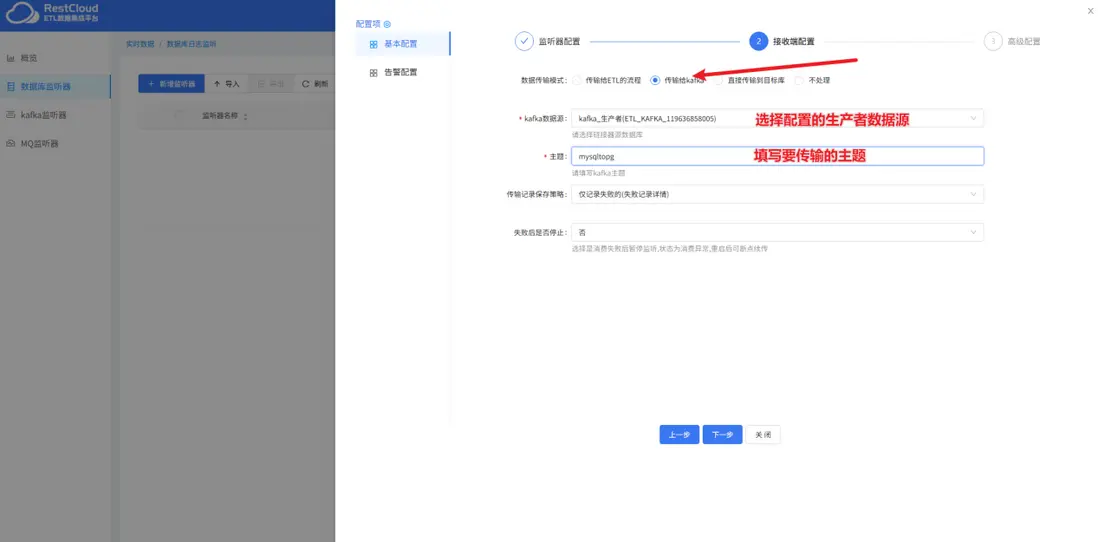Click the 监听器配置 step label
Image resolution: width=1098 pixels, height=542 pixels.
(559, 41)
